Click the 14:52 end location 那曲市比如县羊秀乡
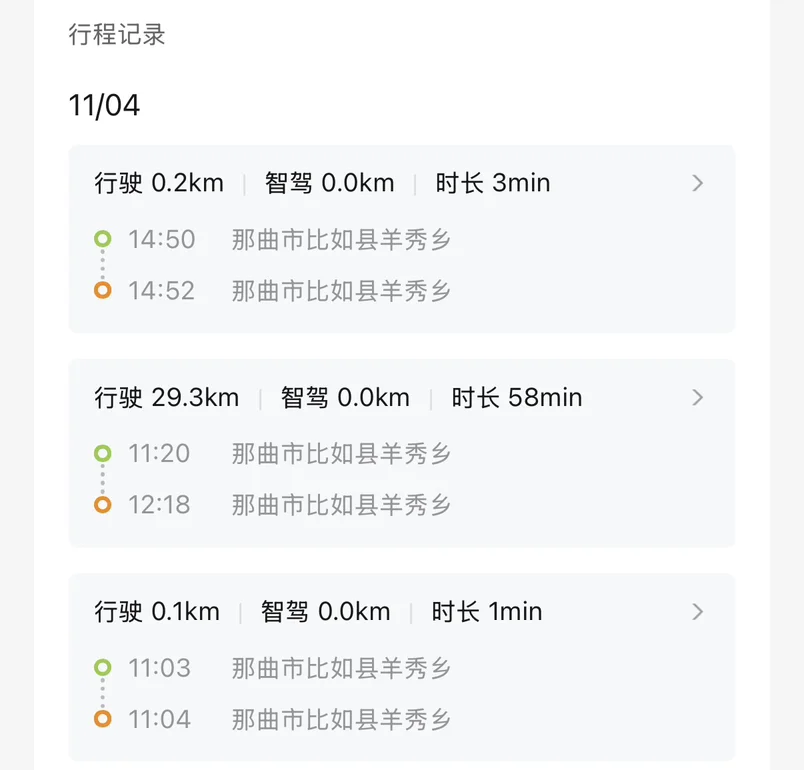The height and width of the screenshot is (770, 804). (341, 291)
